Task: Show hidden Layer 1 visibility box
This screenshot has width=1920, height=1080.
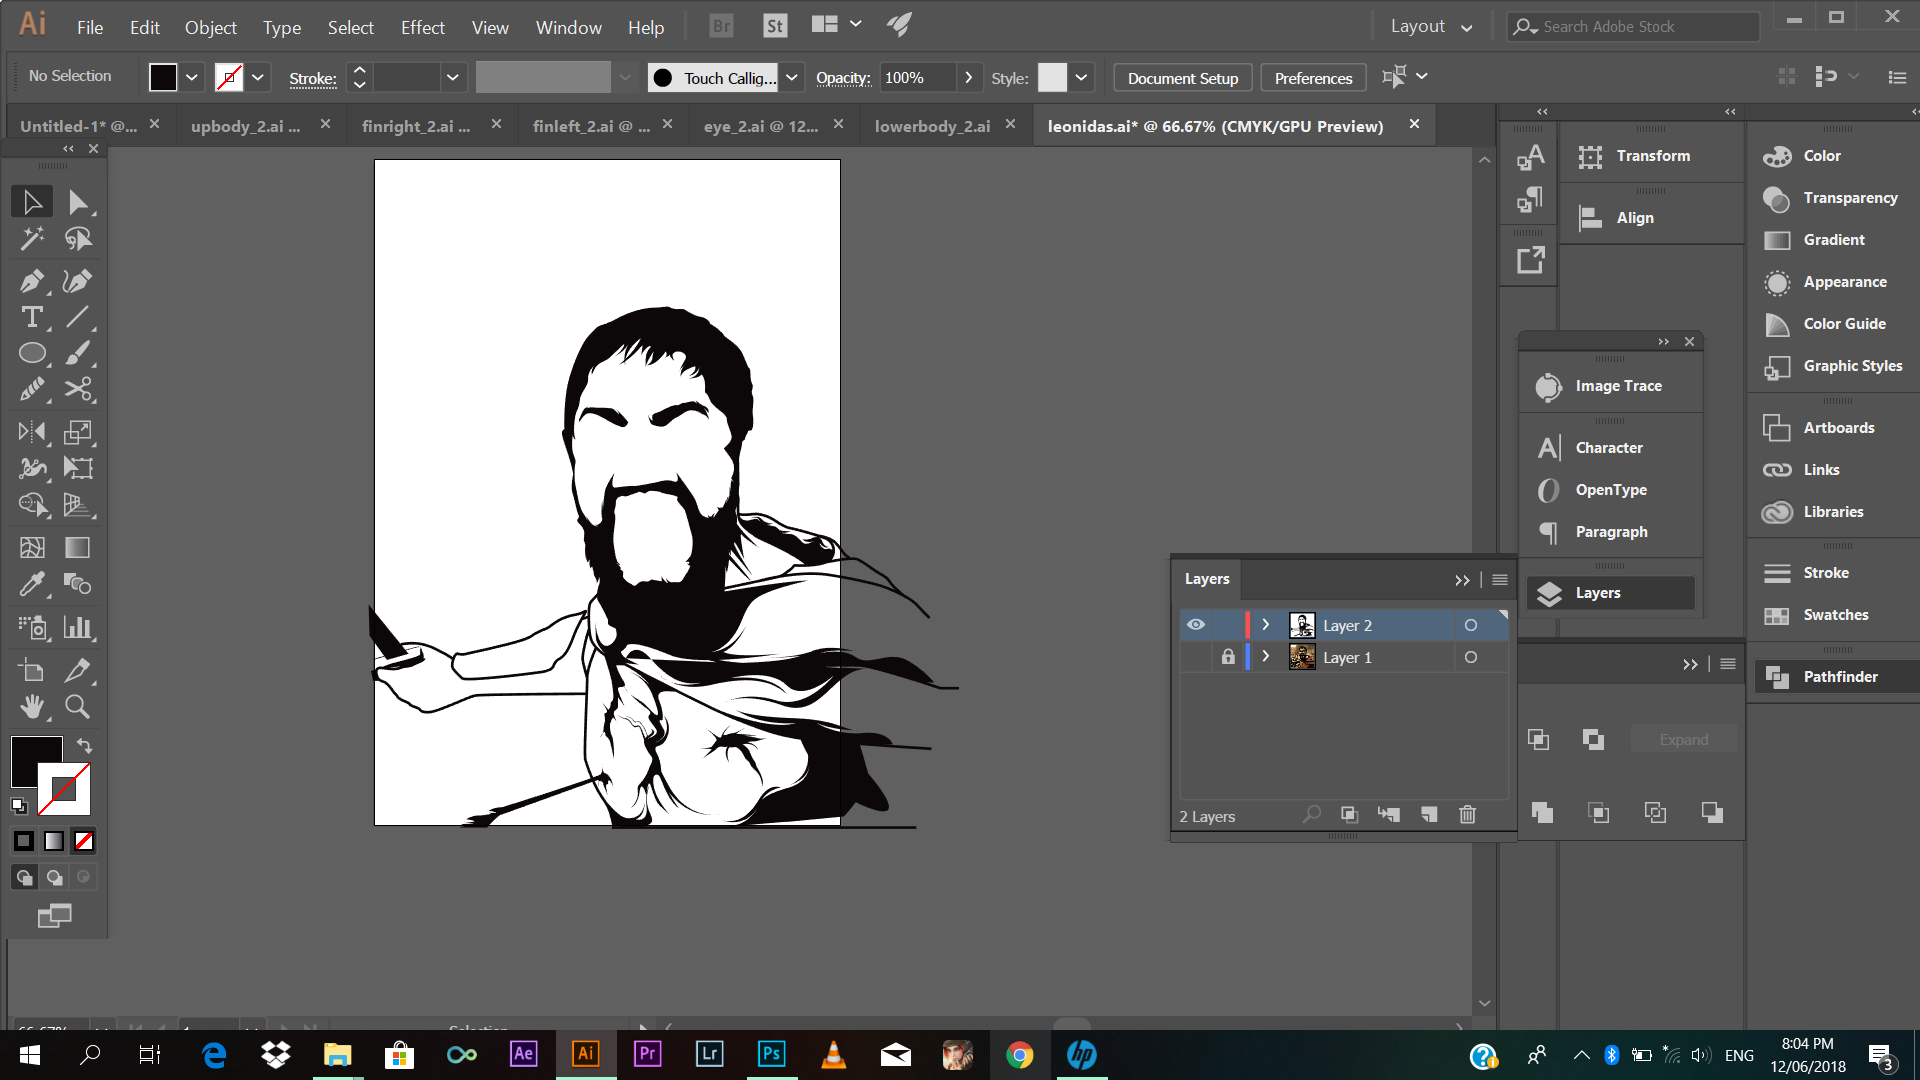Action: tap(1196, 657)
